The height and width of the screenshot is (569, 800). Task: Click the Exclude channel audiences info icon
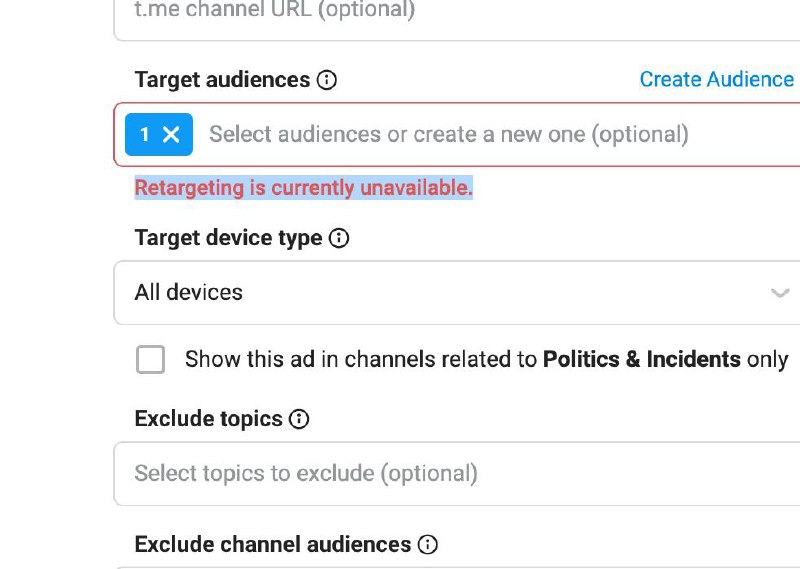428,545
